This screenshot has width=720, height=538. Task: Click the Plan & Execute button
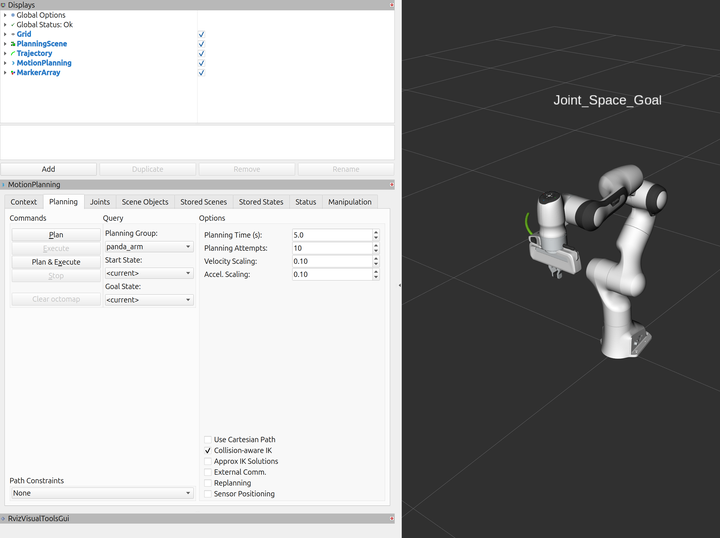point(56,262)
